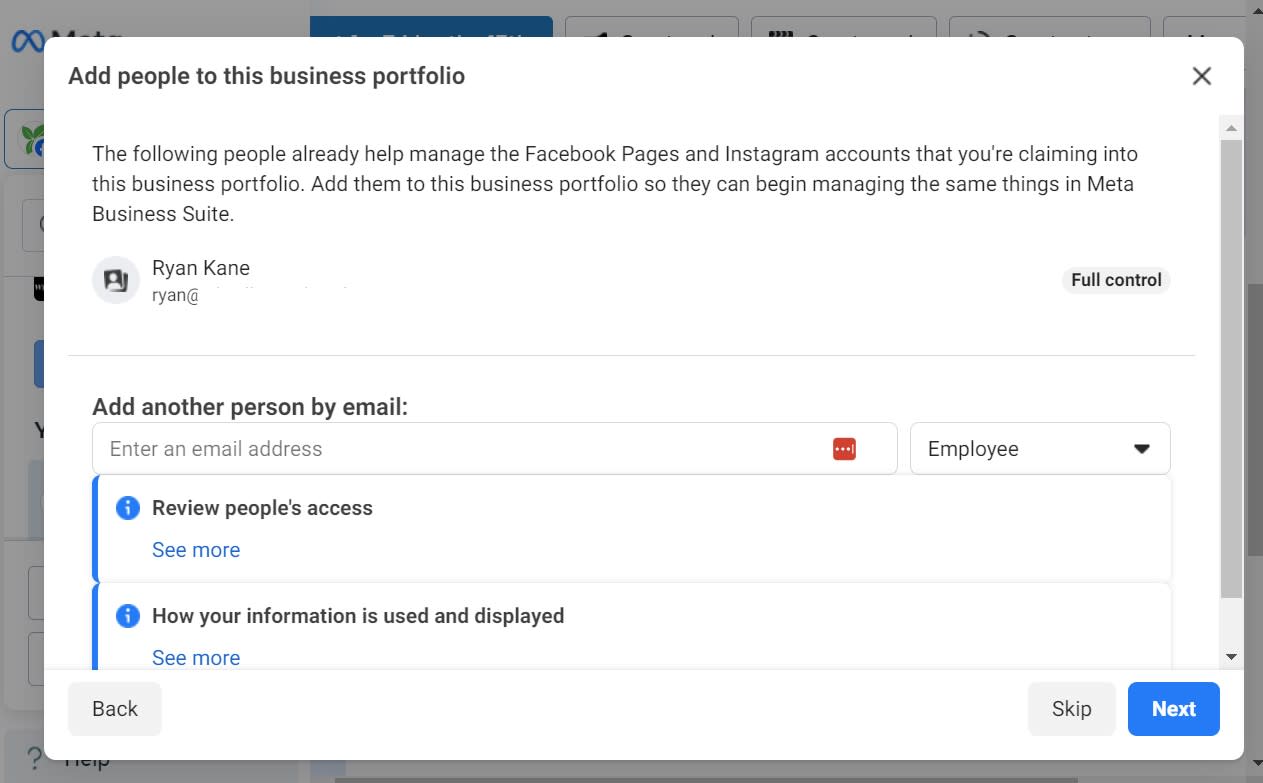Click Ryan Kane's profile avatar icon

click(x=116, y=280)
